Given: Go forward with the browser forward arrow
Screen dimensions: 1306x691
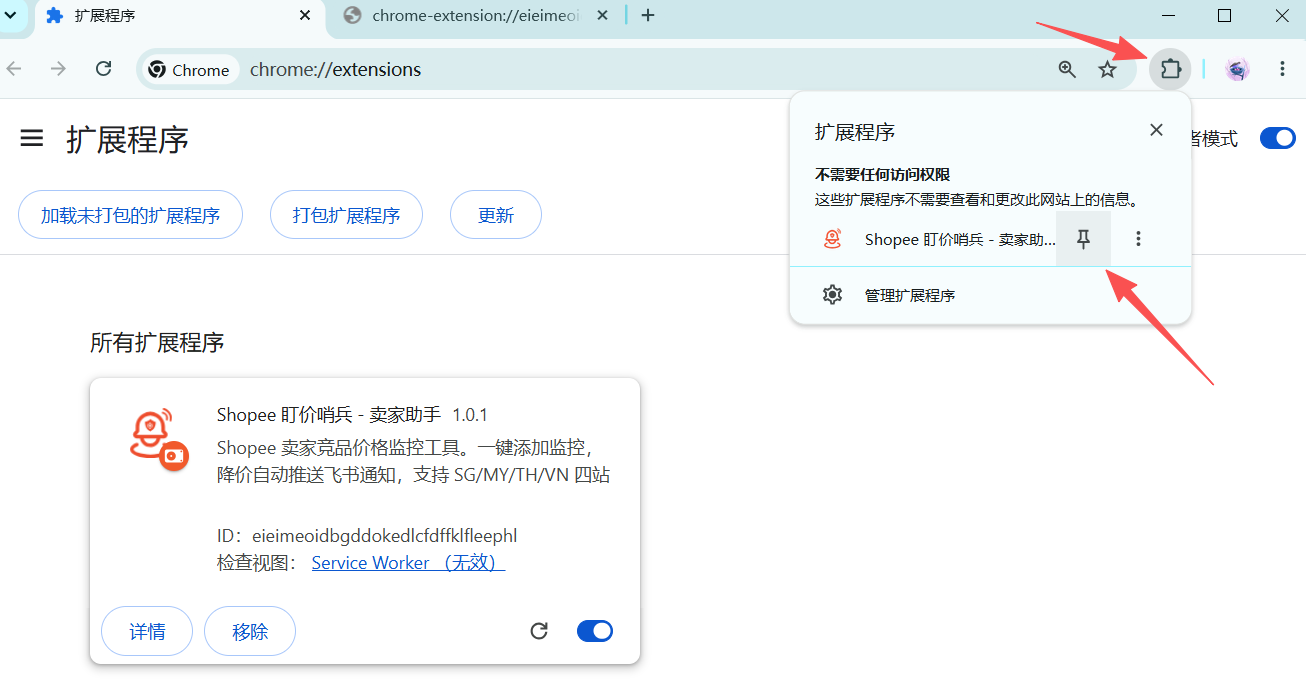Looking at the screenshot, I should tap(58, 69).
